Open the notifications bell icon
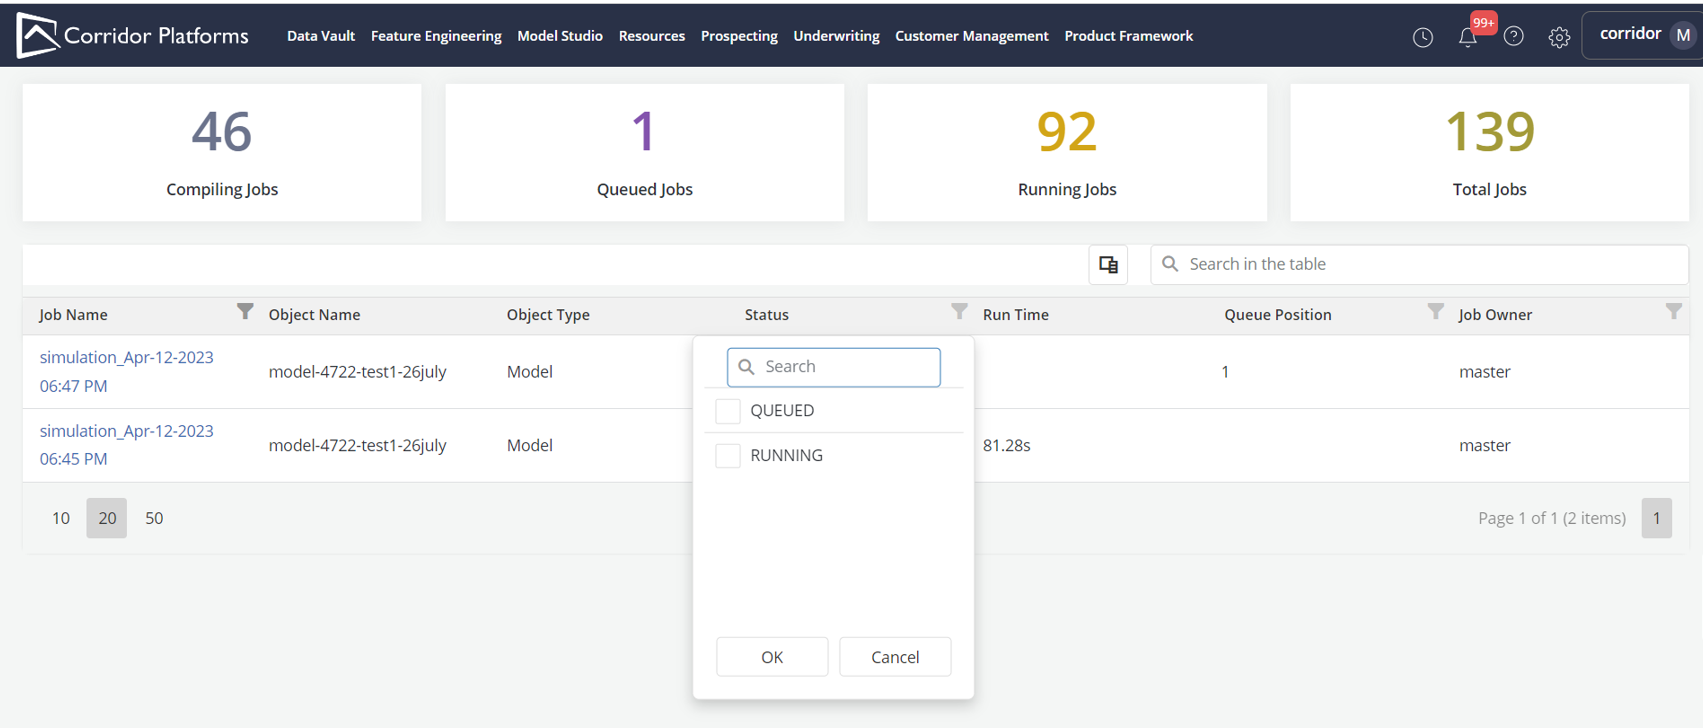The width and height of the screenshot is (1703, 728). [1467, 37]
